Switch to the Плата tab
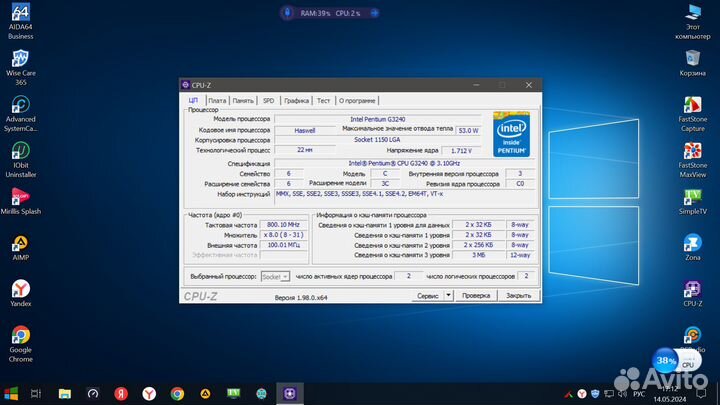The image size is (720, 405). click(x=217, y=101)
